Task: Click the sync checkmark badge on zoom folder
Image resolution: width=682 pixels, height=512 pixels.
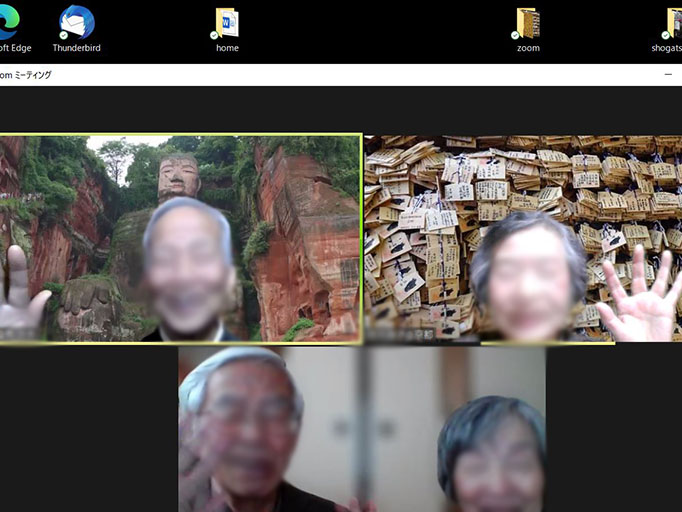Action: pyautogui.click(x=517, y=35)
